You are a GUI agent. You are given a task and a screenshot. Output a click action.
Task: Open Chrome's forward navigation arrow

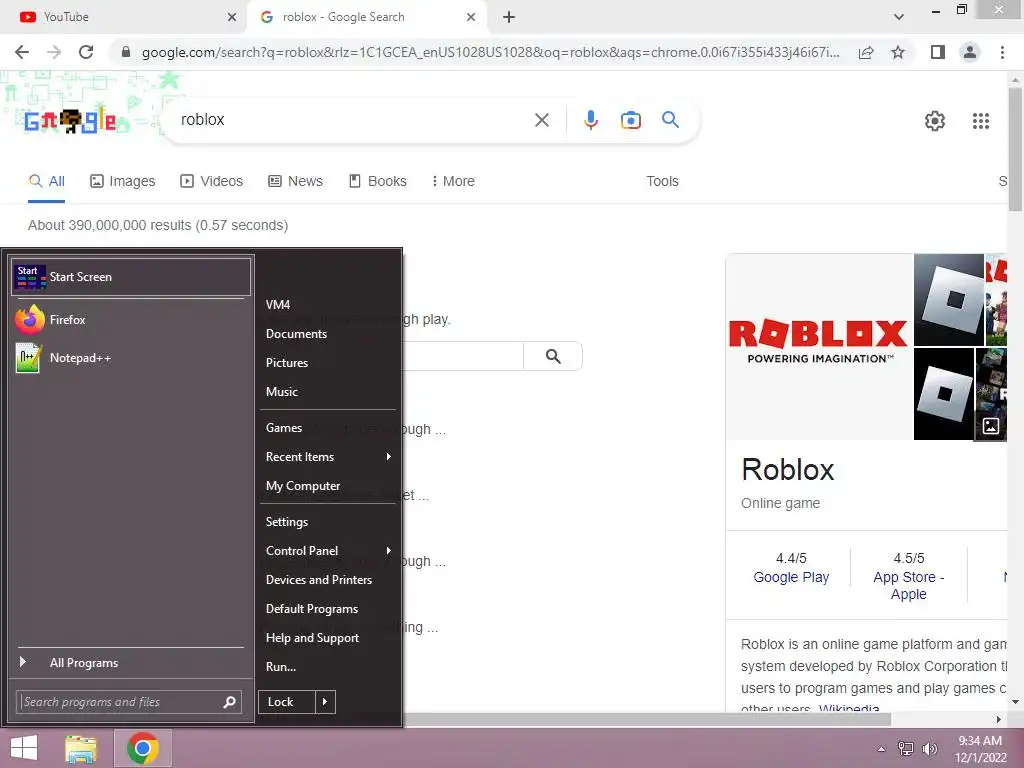click(x=54, y=52)
